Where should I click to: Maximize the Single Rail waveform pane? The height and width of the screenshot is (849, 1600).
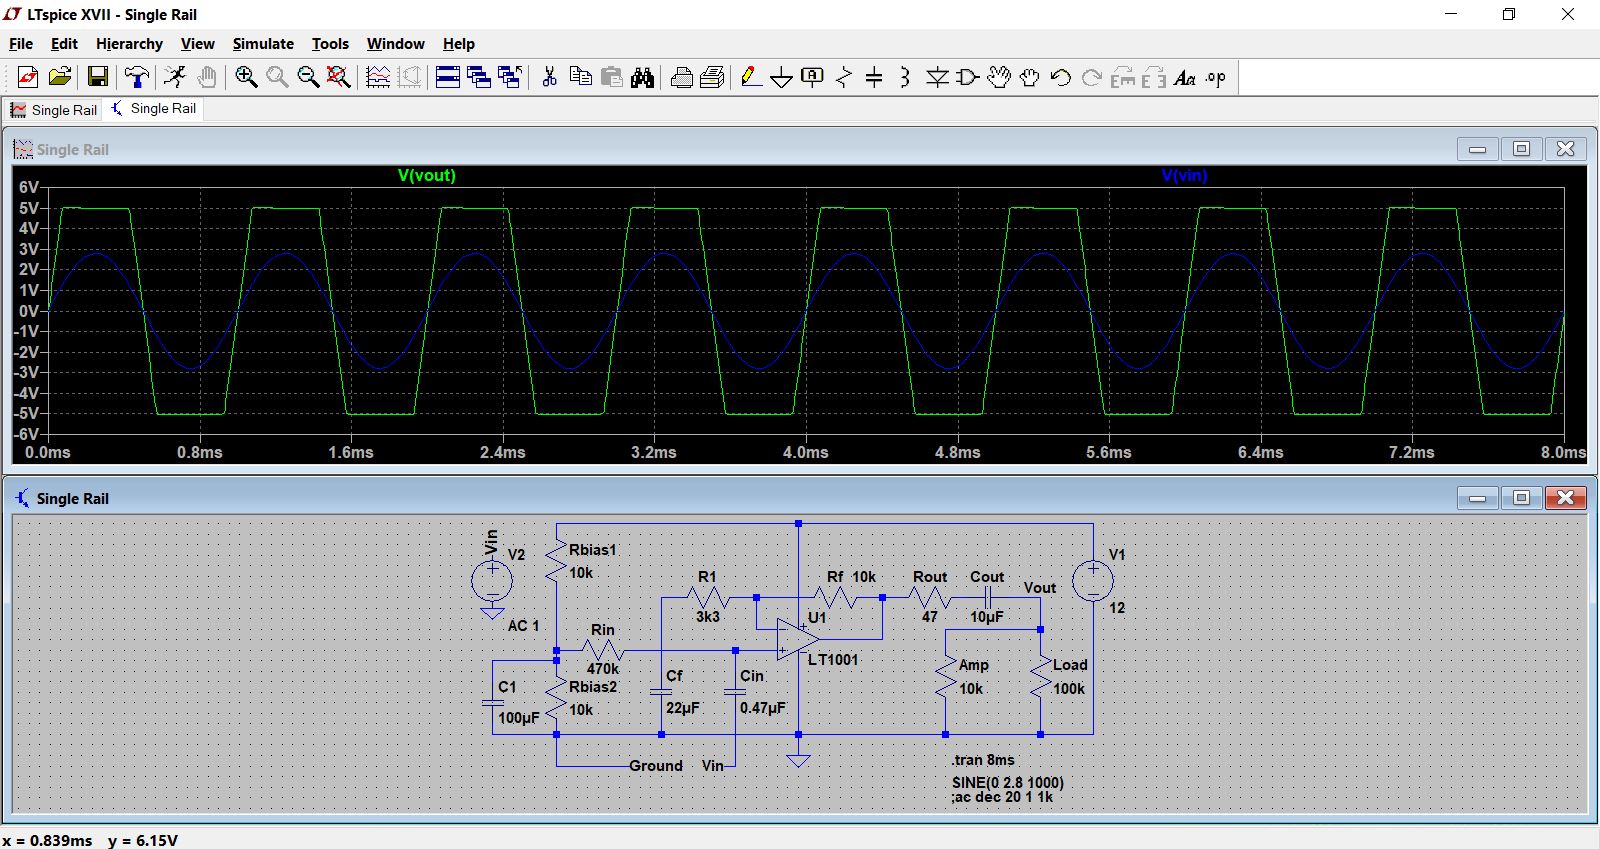click(x=1521, y=149)
